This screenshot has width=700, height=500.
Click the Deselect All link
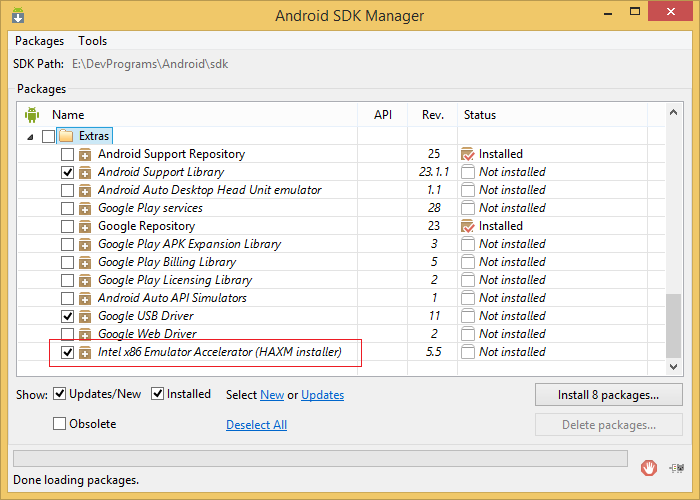[x=256, y=425]
